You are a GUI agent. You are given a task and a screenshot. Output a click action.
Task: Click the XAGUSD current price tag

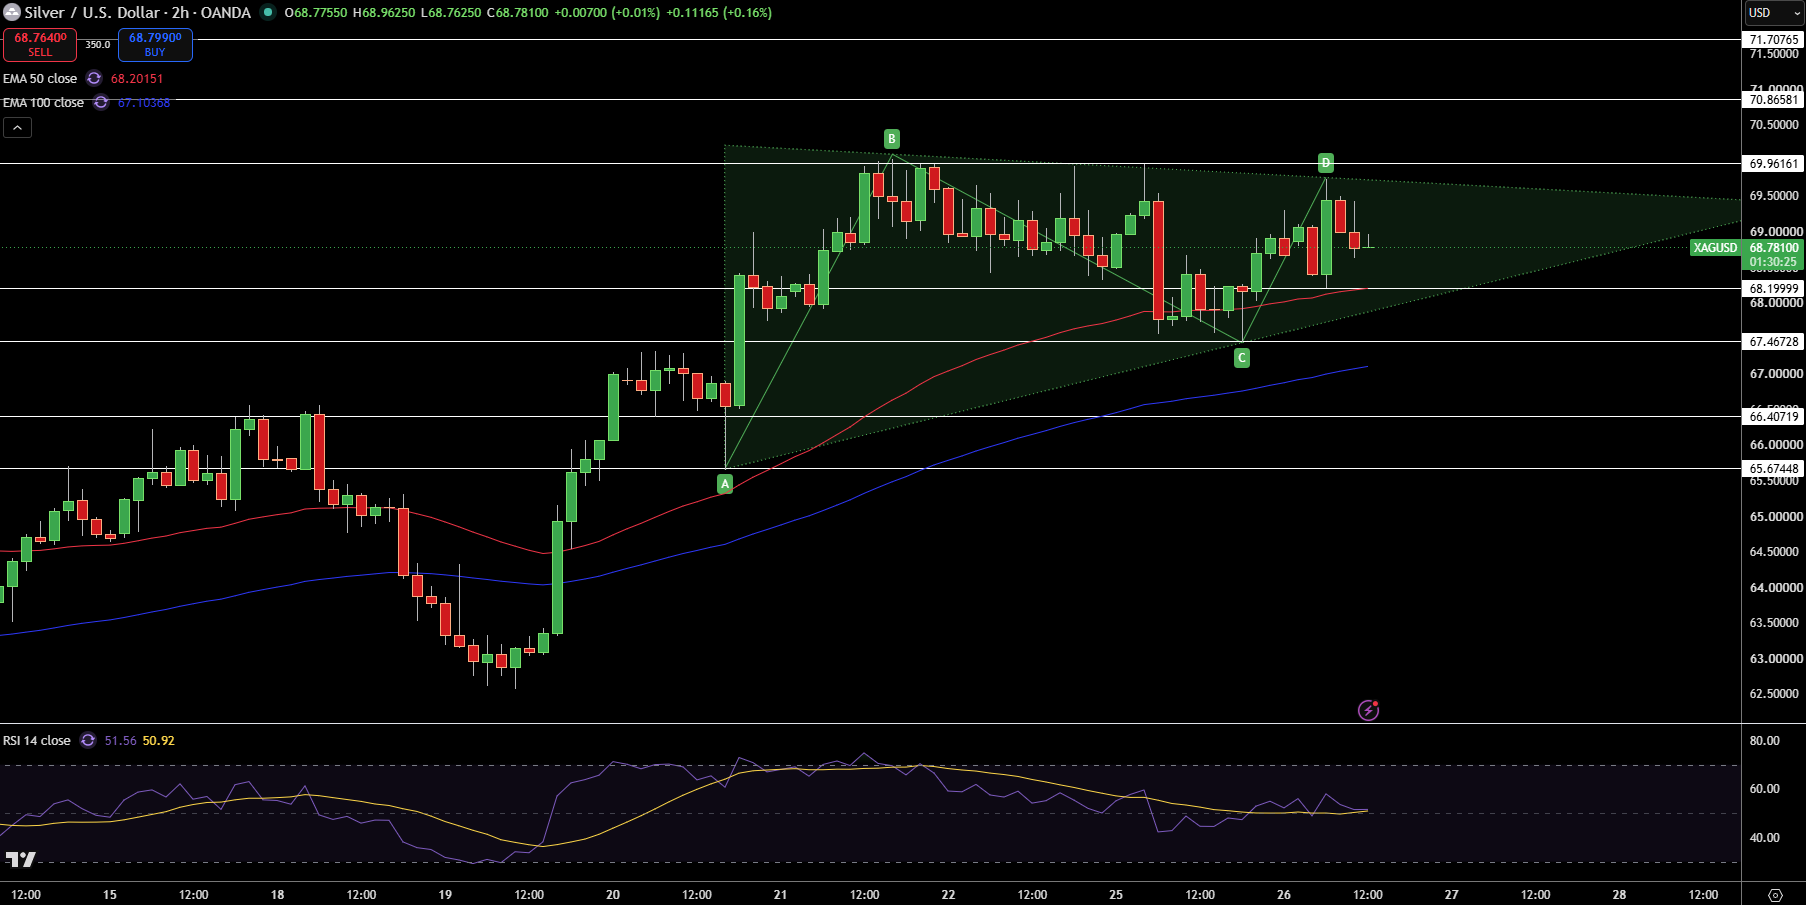(x=1715, y=247)
